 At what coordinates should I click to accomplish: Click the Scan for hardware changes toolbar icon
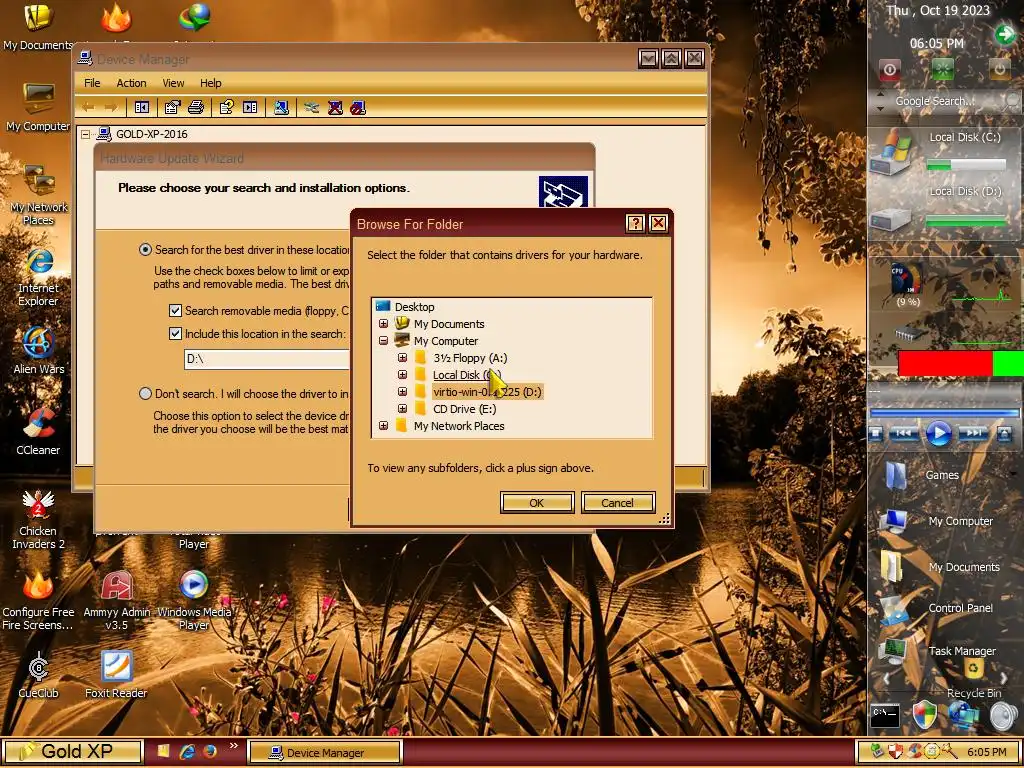point(281,107)
